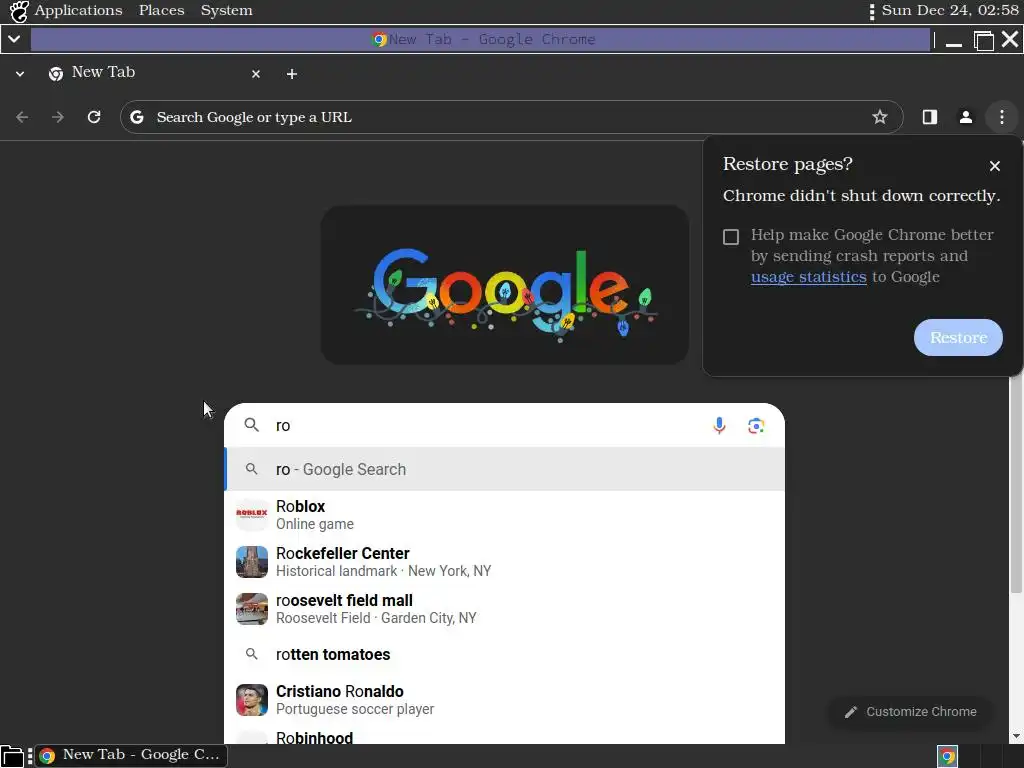The width and height of the screenshot is (1024, 768).
Task: Click the GNOME foot logo
Action: pos(19,11)
